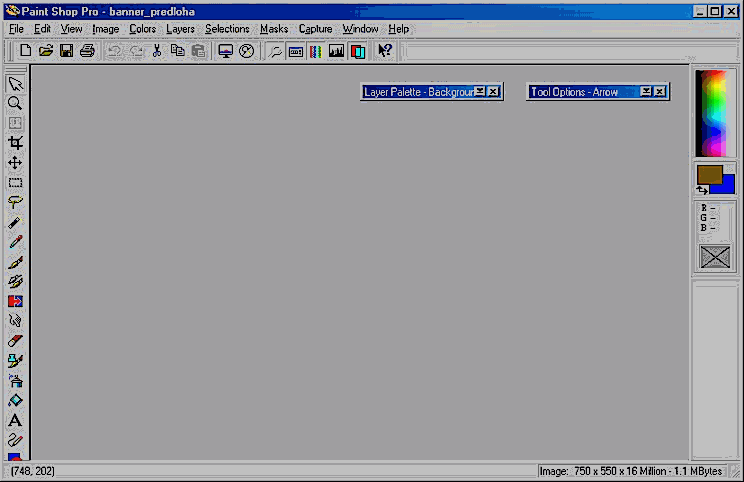Select the Flood Fill tool
This screenshot has height=482, width=744.
pos(15,400)
